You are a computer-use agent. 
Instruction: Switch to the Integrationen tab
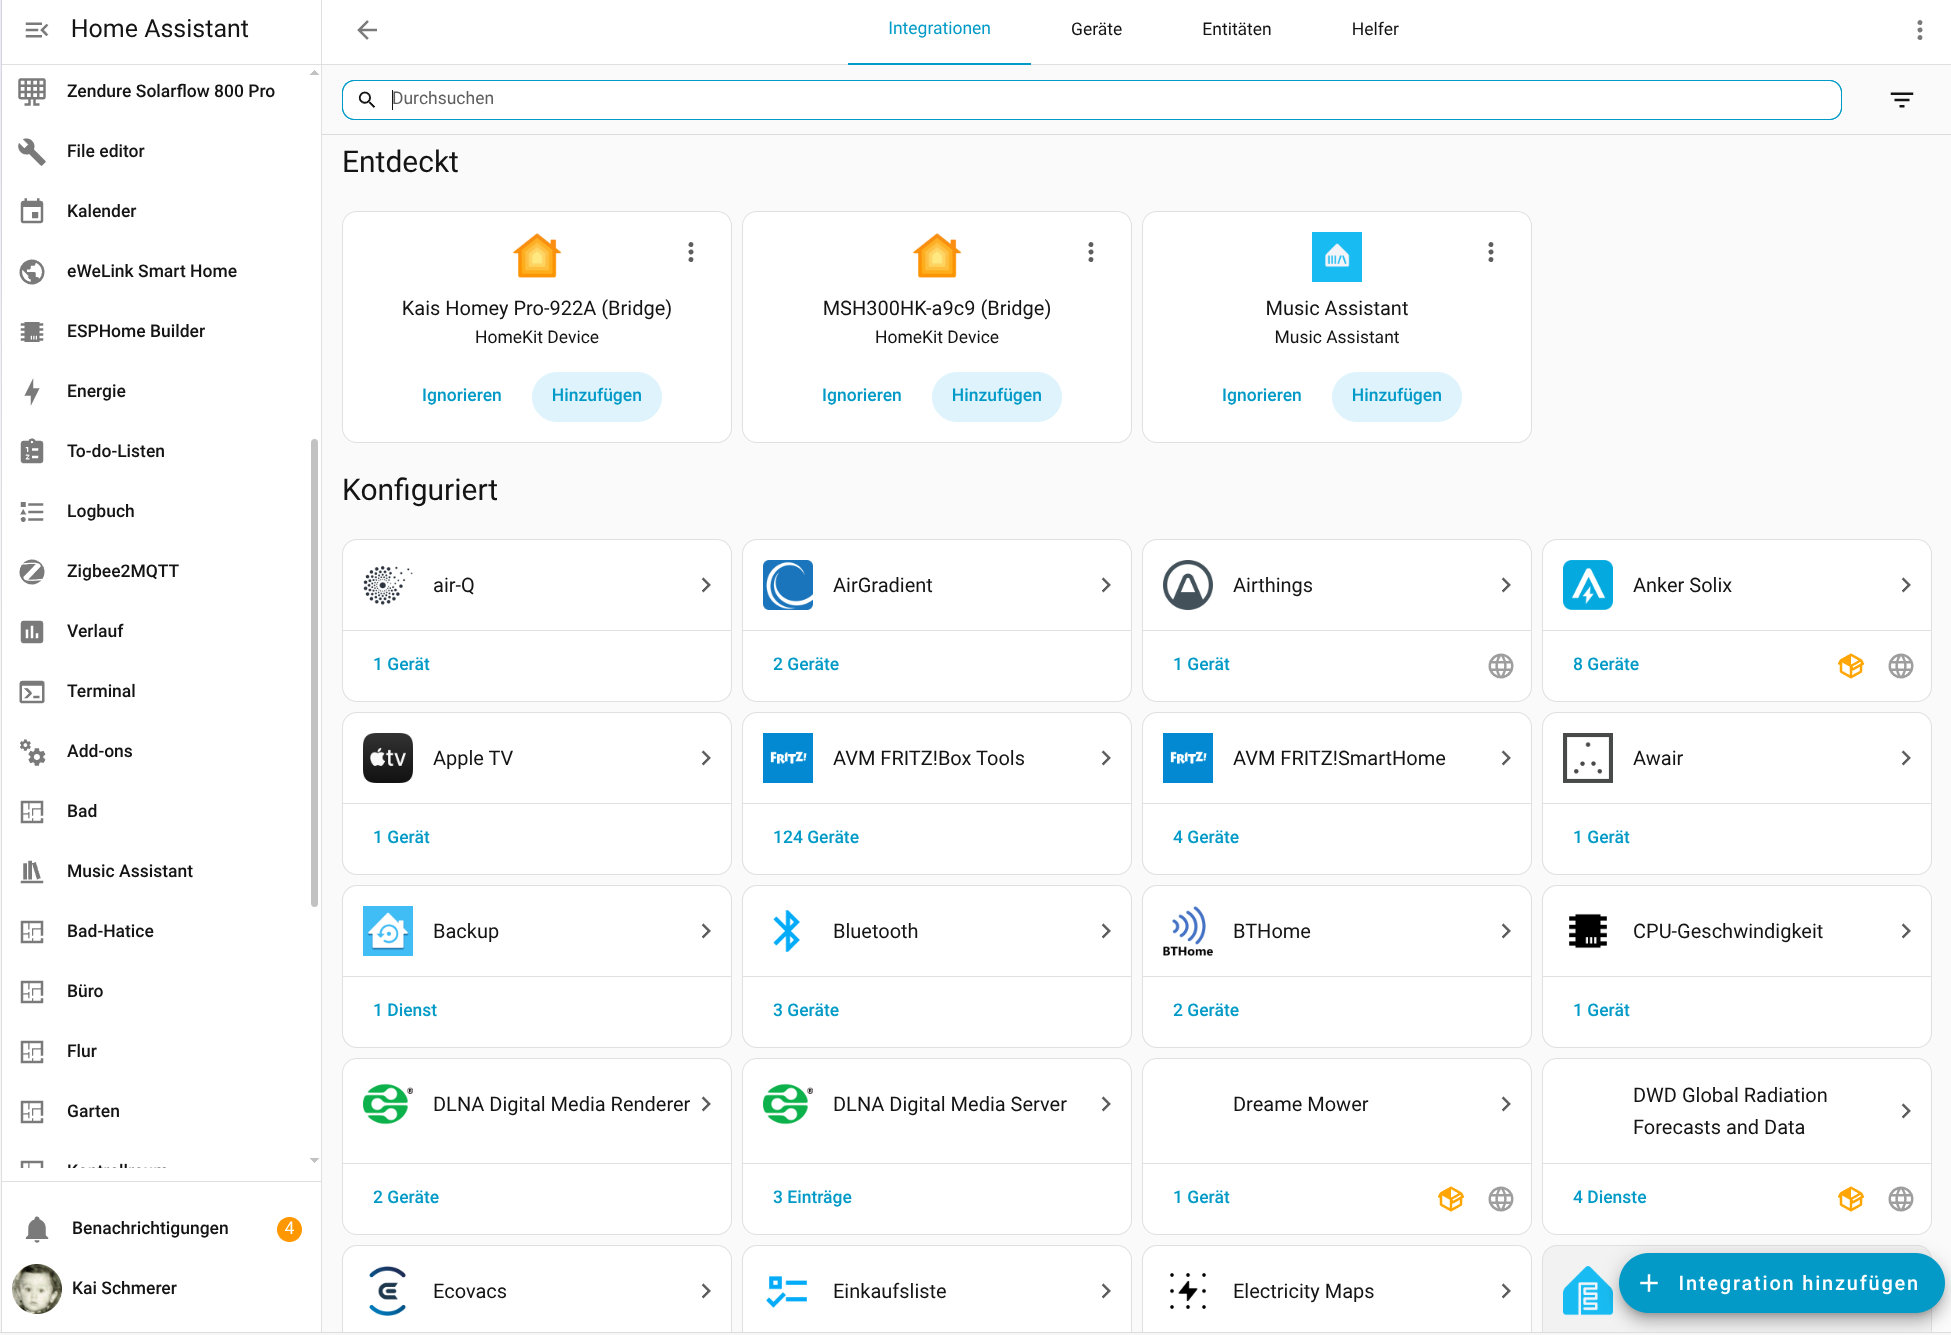(x=939, y=29)
